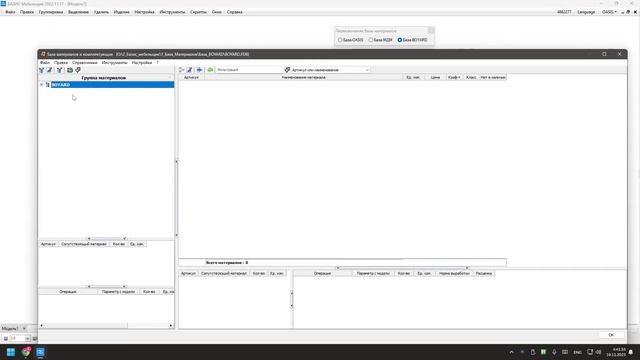Close the Модель1 tab
Screen dimensions: 640x360
pyautogui.click(x=24, y=329)
